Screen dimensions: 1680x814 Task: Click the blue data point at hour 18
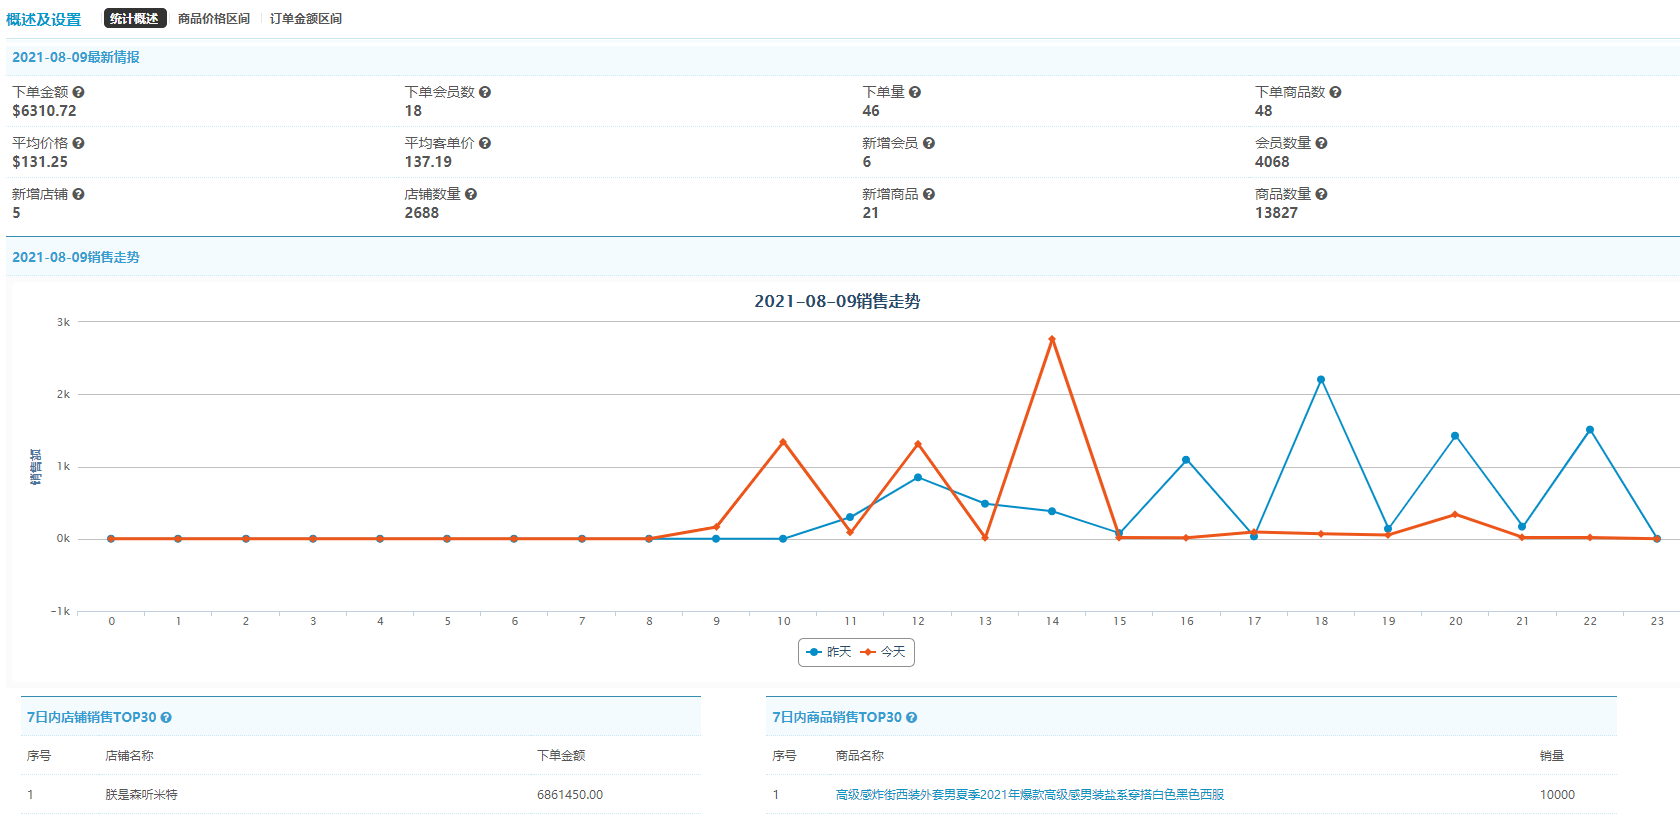click(1321, 380)
